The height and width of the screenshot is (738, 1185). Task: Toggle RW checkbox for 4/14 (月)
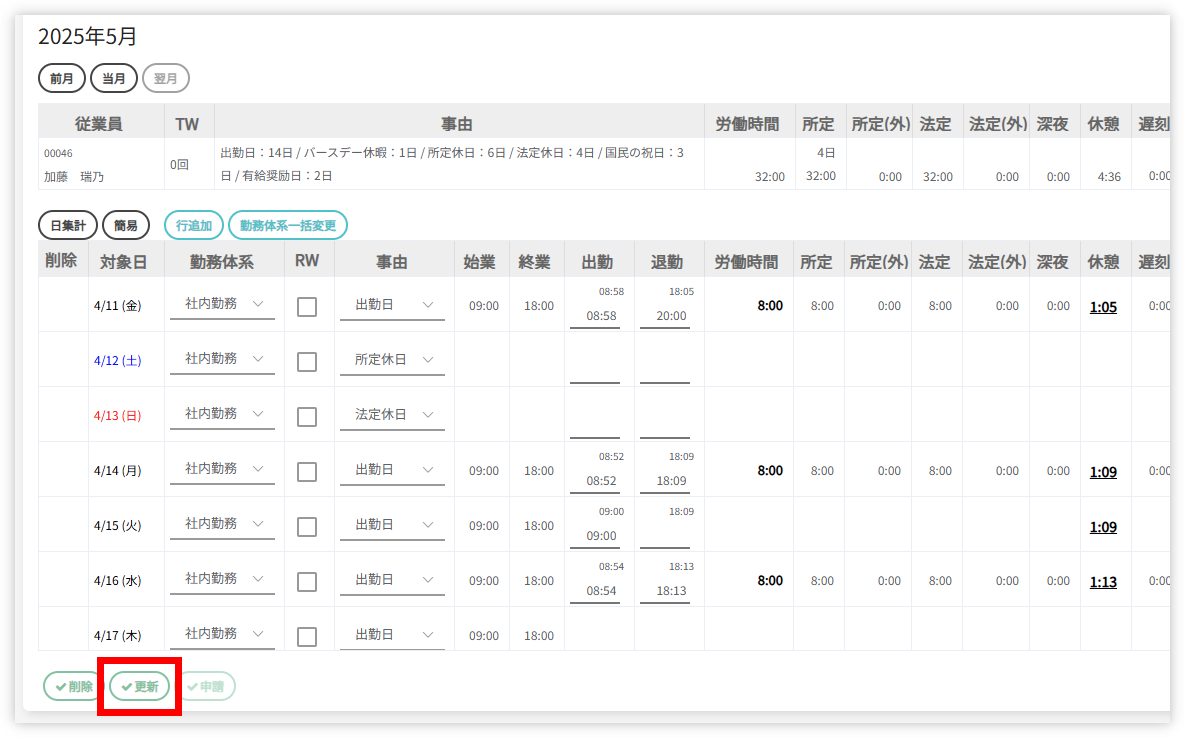point(307,472)
